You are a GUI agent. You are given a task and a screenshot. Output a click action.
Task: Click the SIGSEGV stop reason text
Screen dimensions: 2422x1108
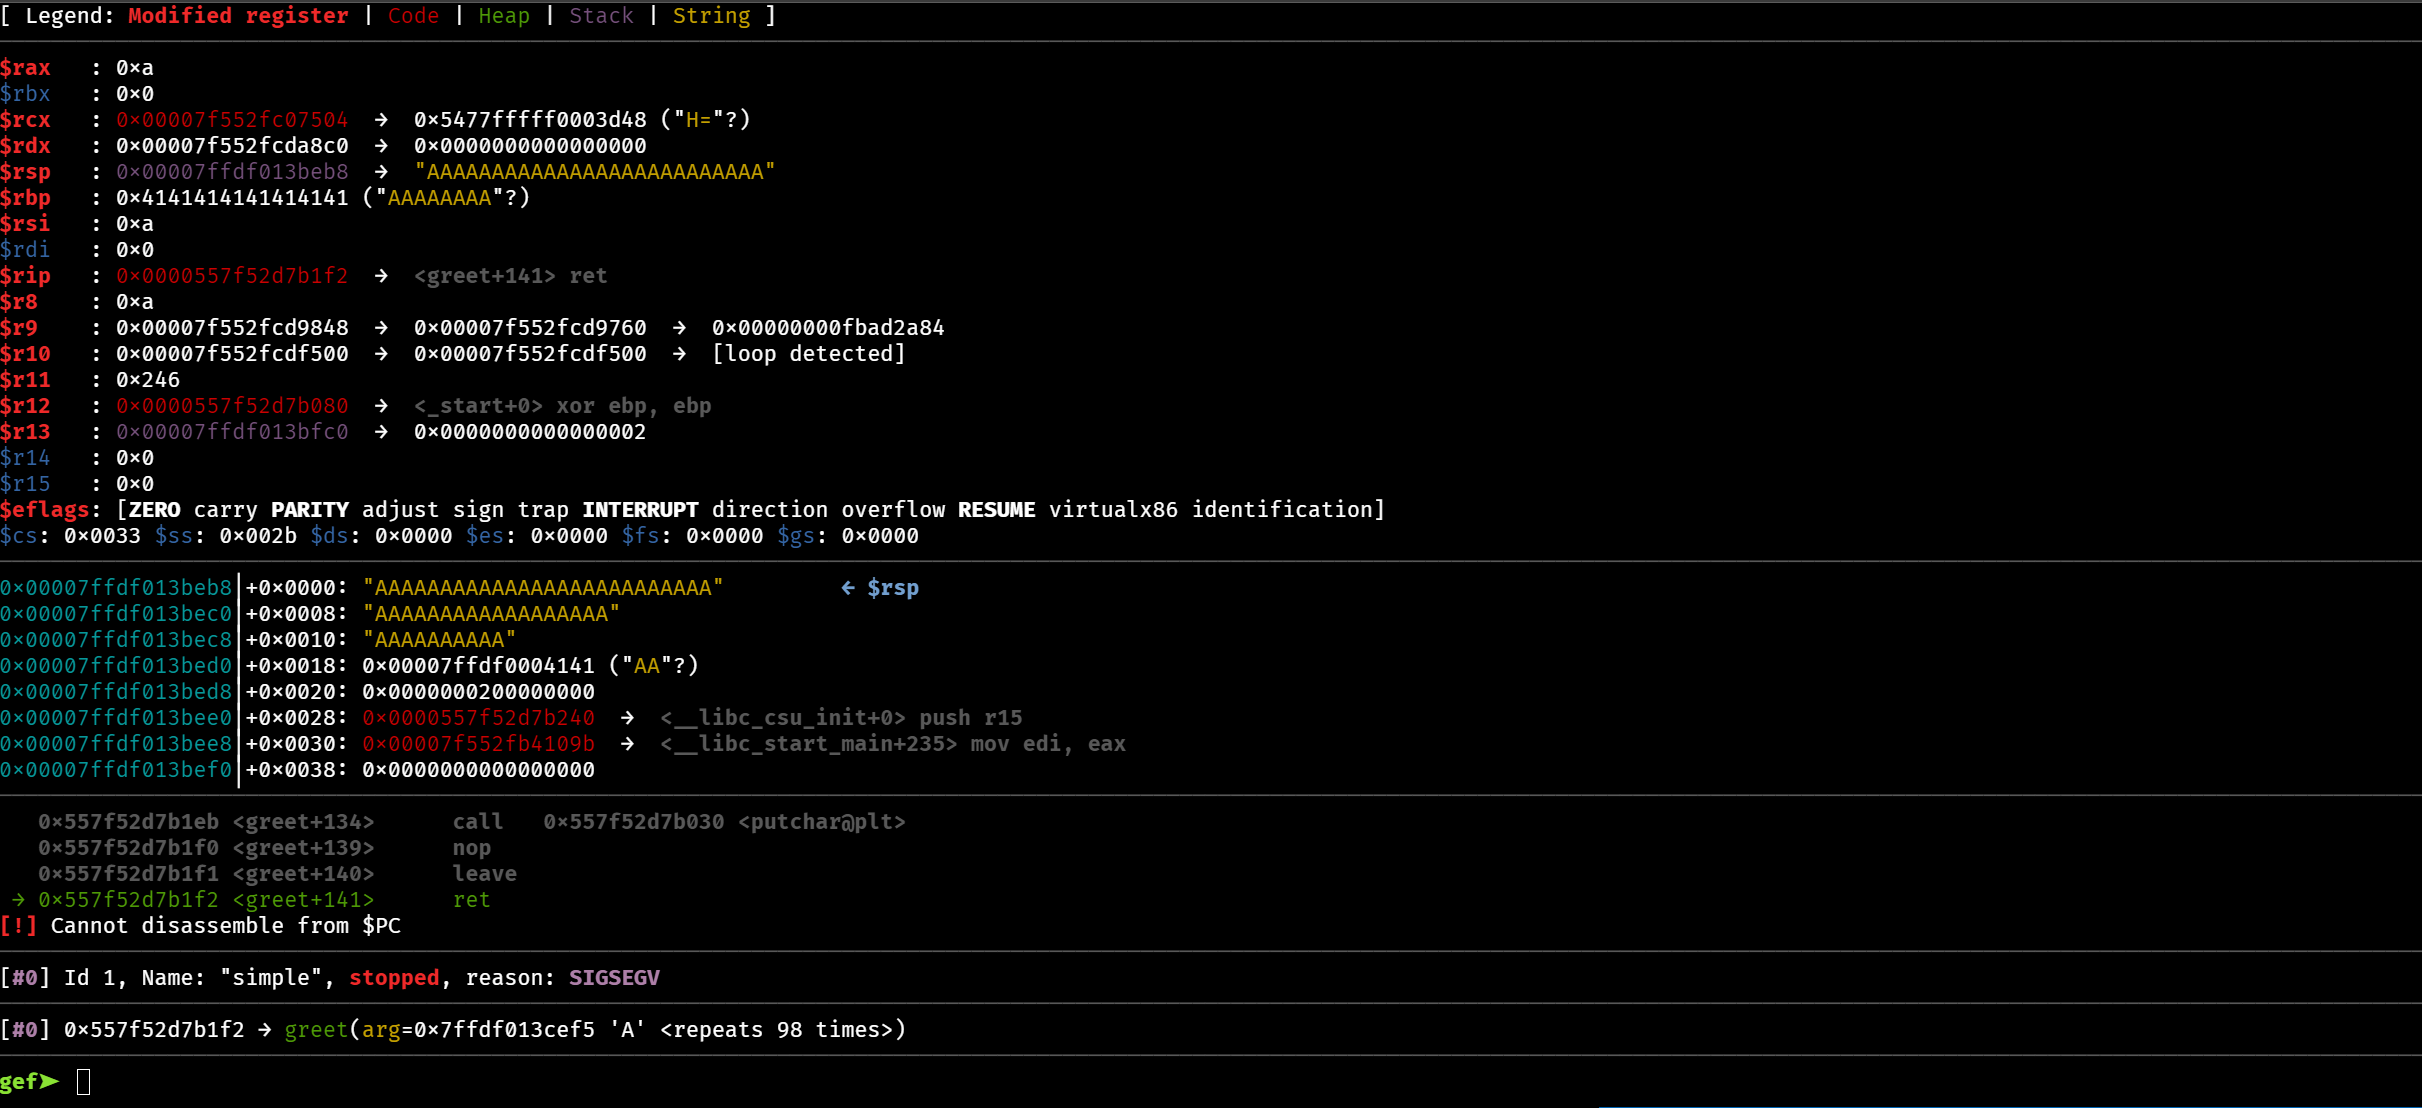pyautogui.click(x=614, y=977)
